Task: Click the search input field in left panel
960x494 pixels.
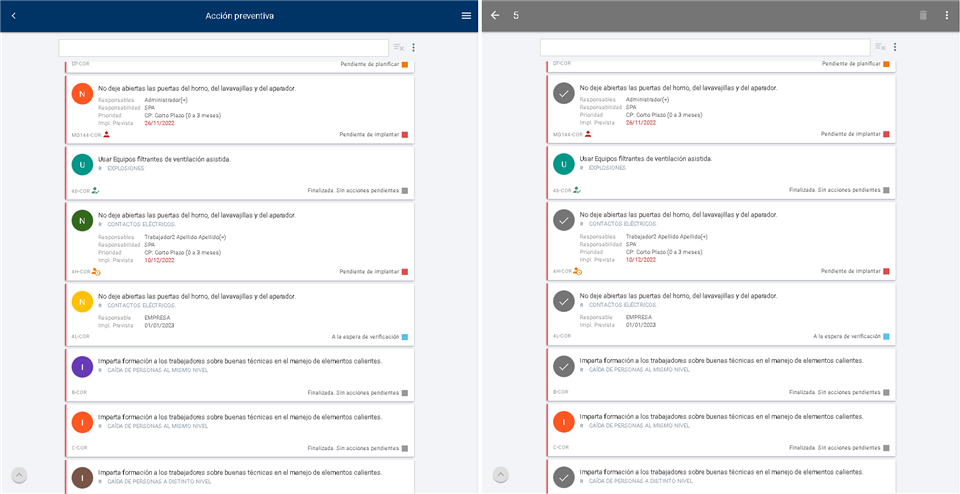Action: [223, 47]
